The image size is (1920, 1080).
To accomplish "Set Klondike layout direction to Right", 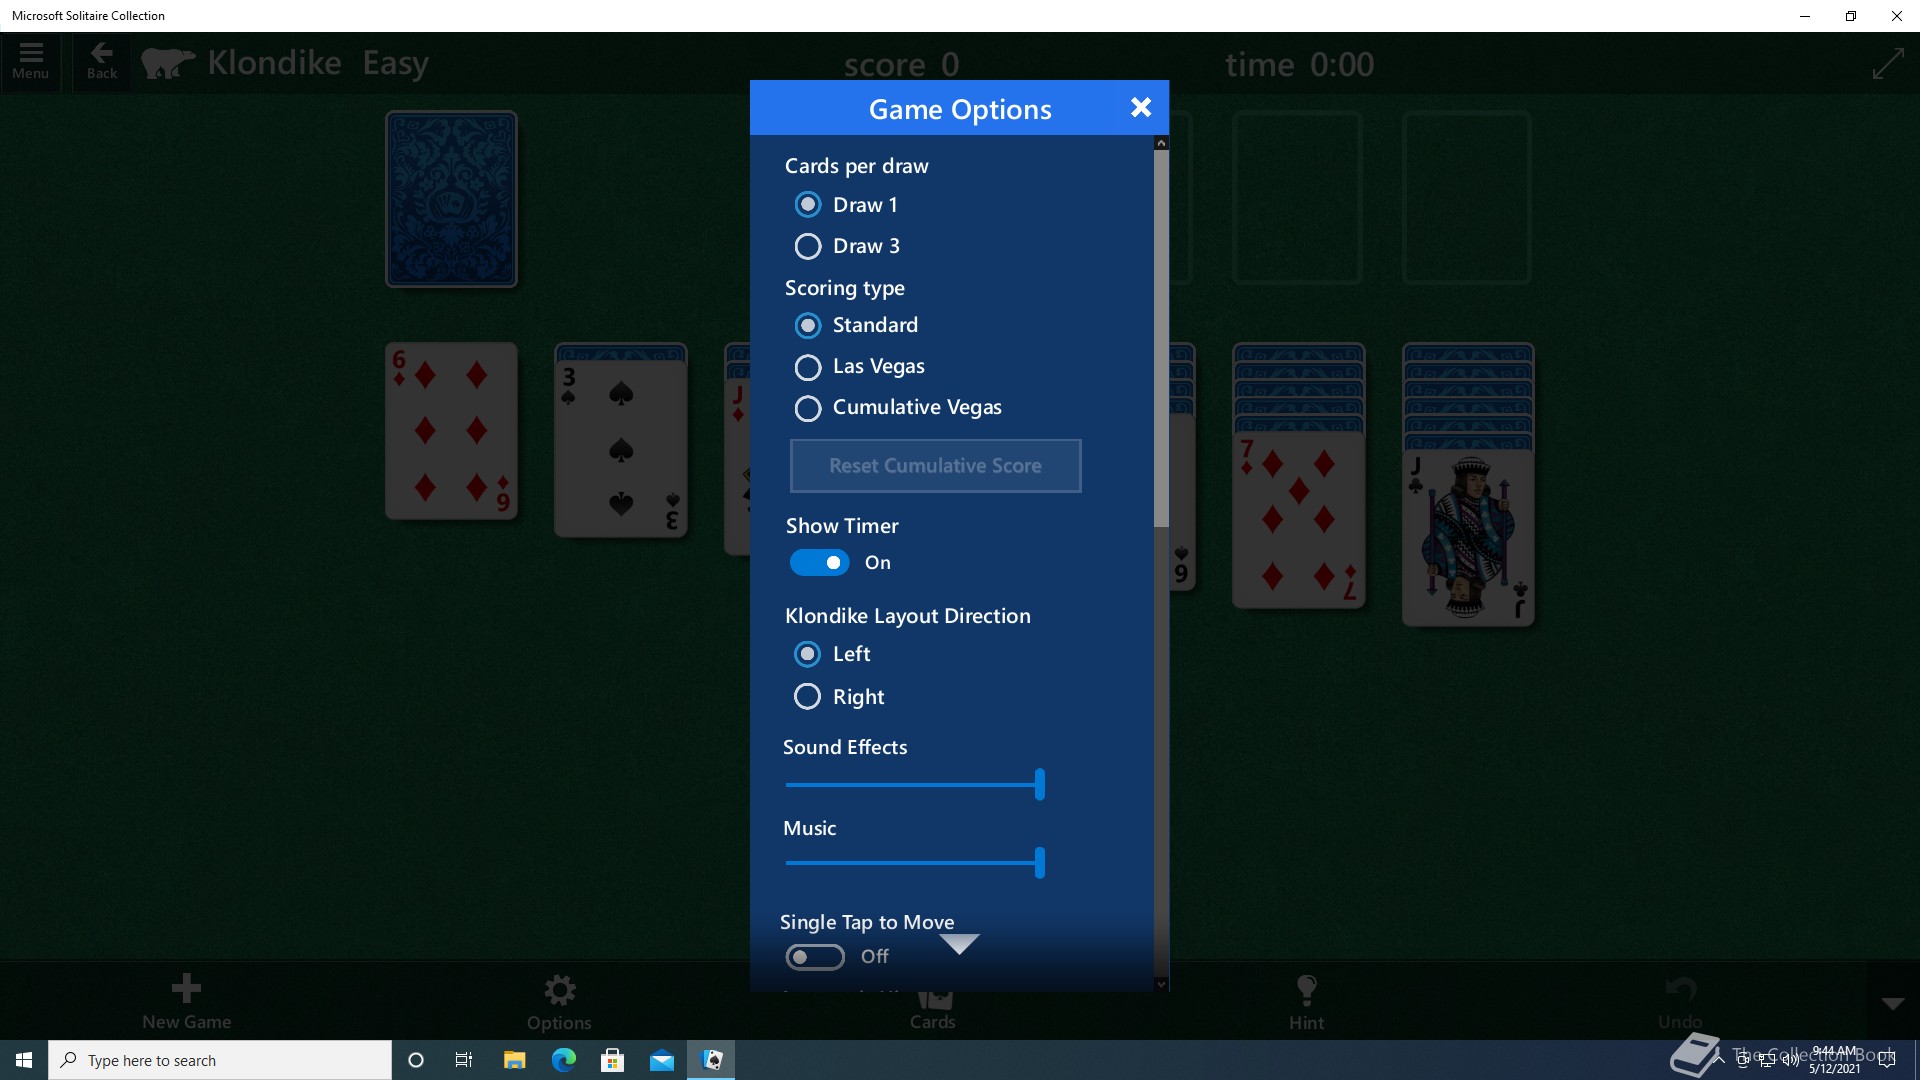I will click(x=808, y=697).
